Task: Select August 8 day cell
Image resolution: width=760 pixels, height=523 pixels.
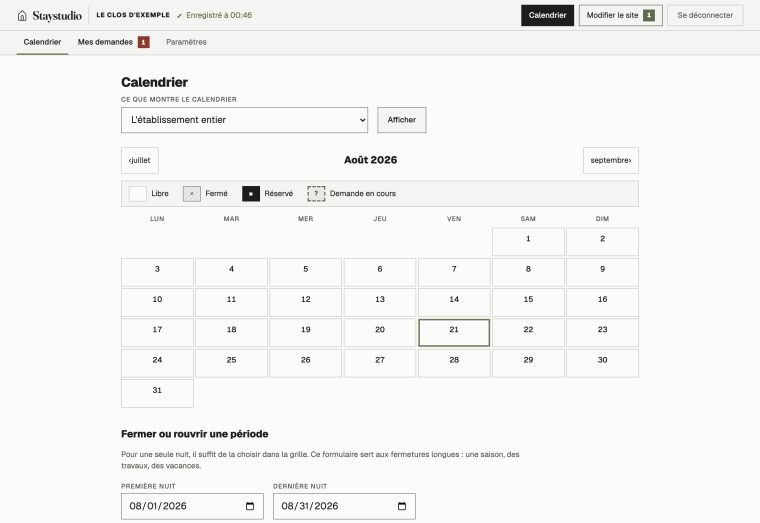Action: click(528, 272)
